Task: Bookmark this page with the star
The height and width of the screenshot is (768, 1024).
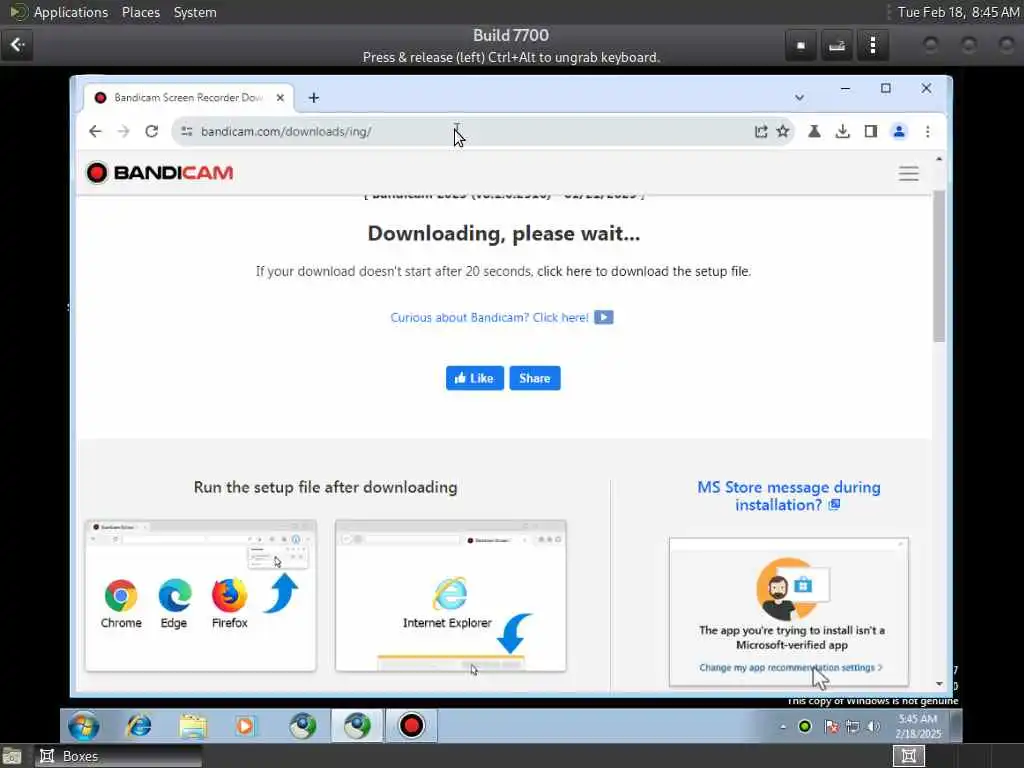Action: [783, 131]
